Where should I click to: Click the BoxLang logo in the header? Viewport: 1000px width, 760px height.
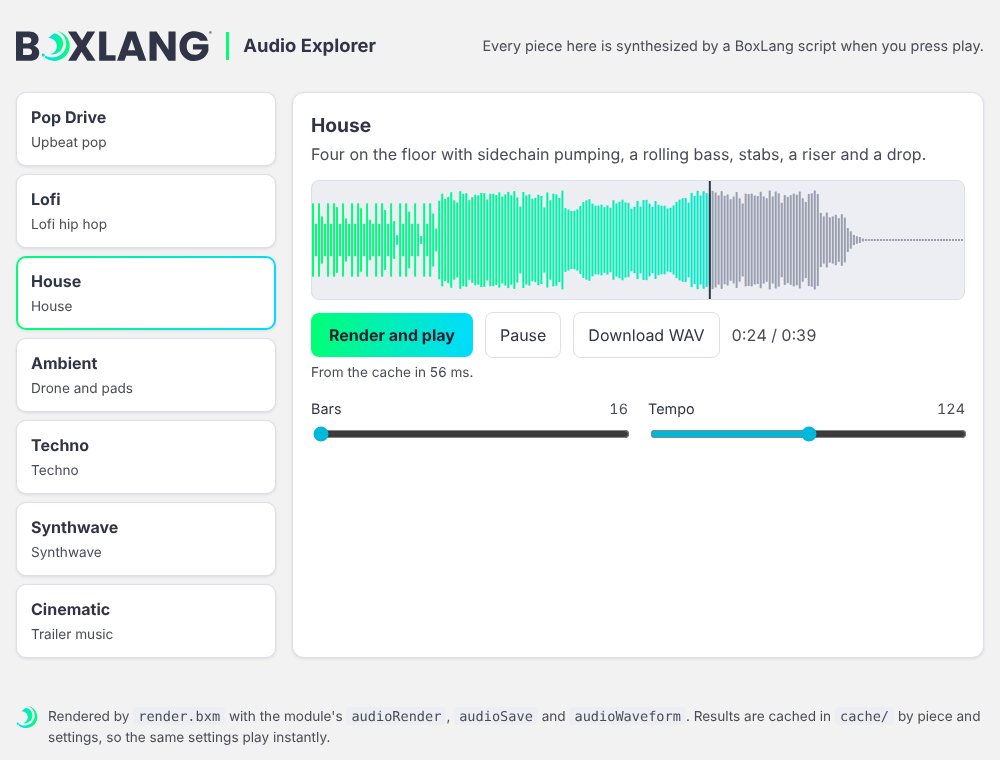pyautogui.click(x=113, y=46)
